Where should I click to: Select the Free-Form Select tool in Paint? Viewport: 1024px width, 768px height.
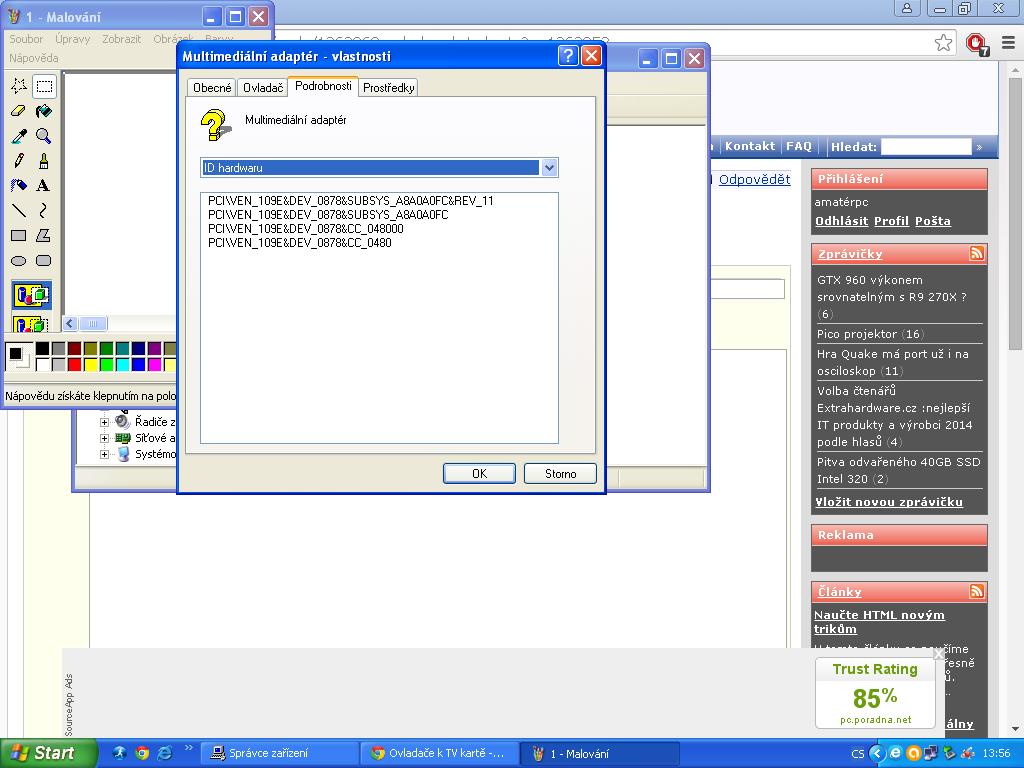pyautogui.click(x=19, y=86)
